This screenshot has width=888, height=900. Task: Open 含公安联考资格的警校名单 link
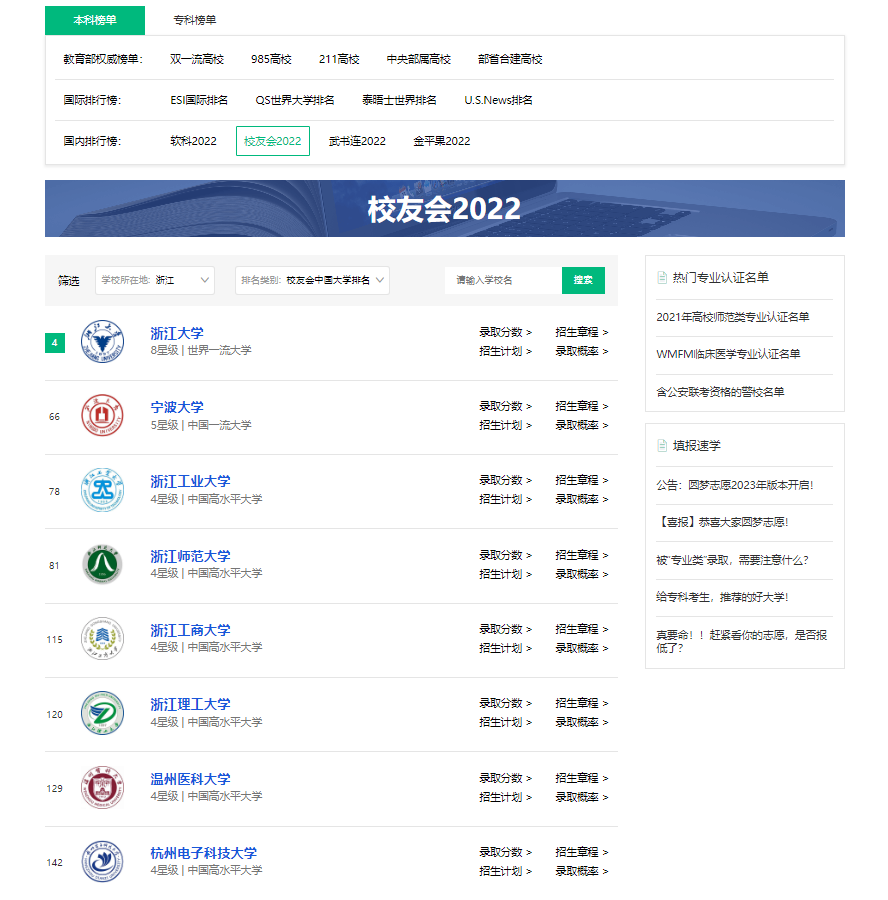pyautogui.click(x=720, y=392)
